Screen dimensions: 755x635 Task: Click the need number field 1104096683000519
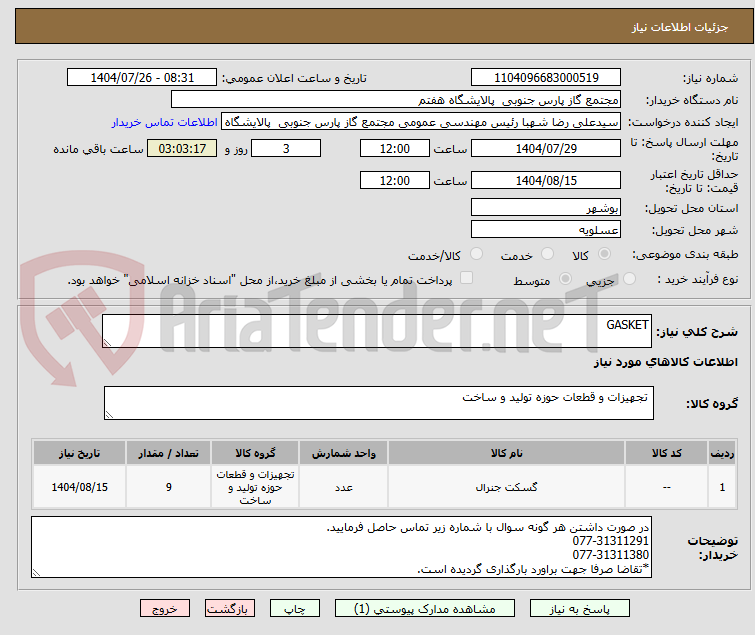coord(546,78)
